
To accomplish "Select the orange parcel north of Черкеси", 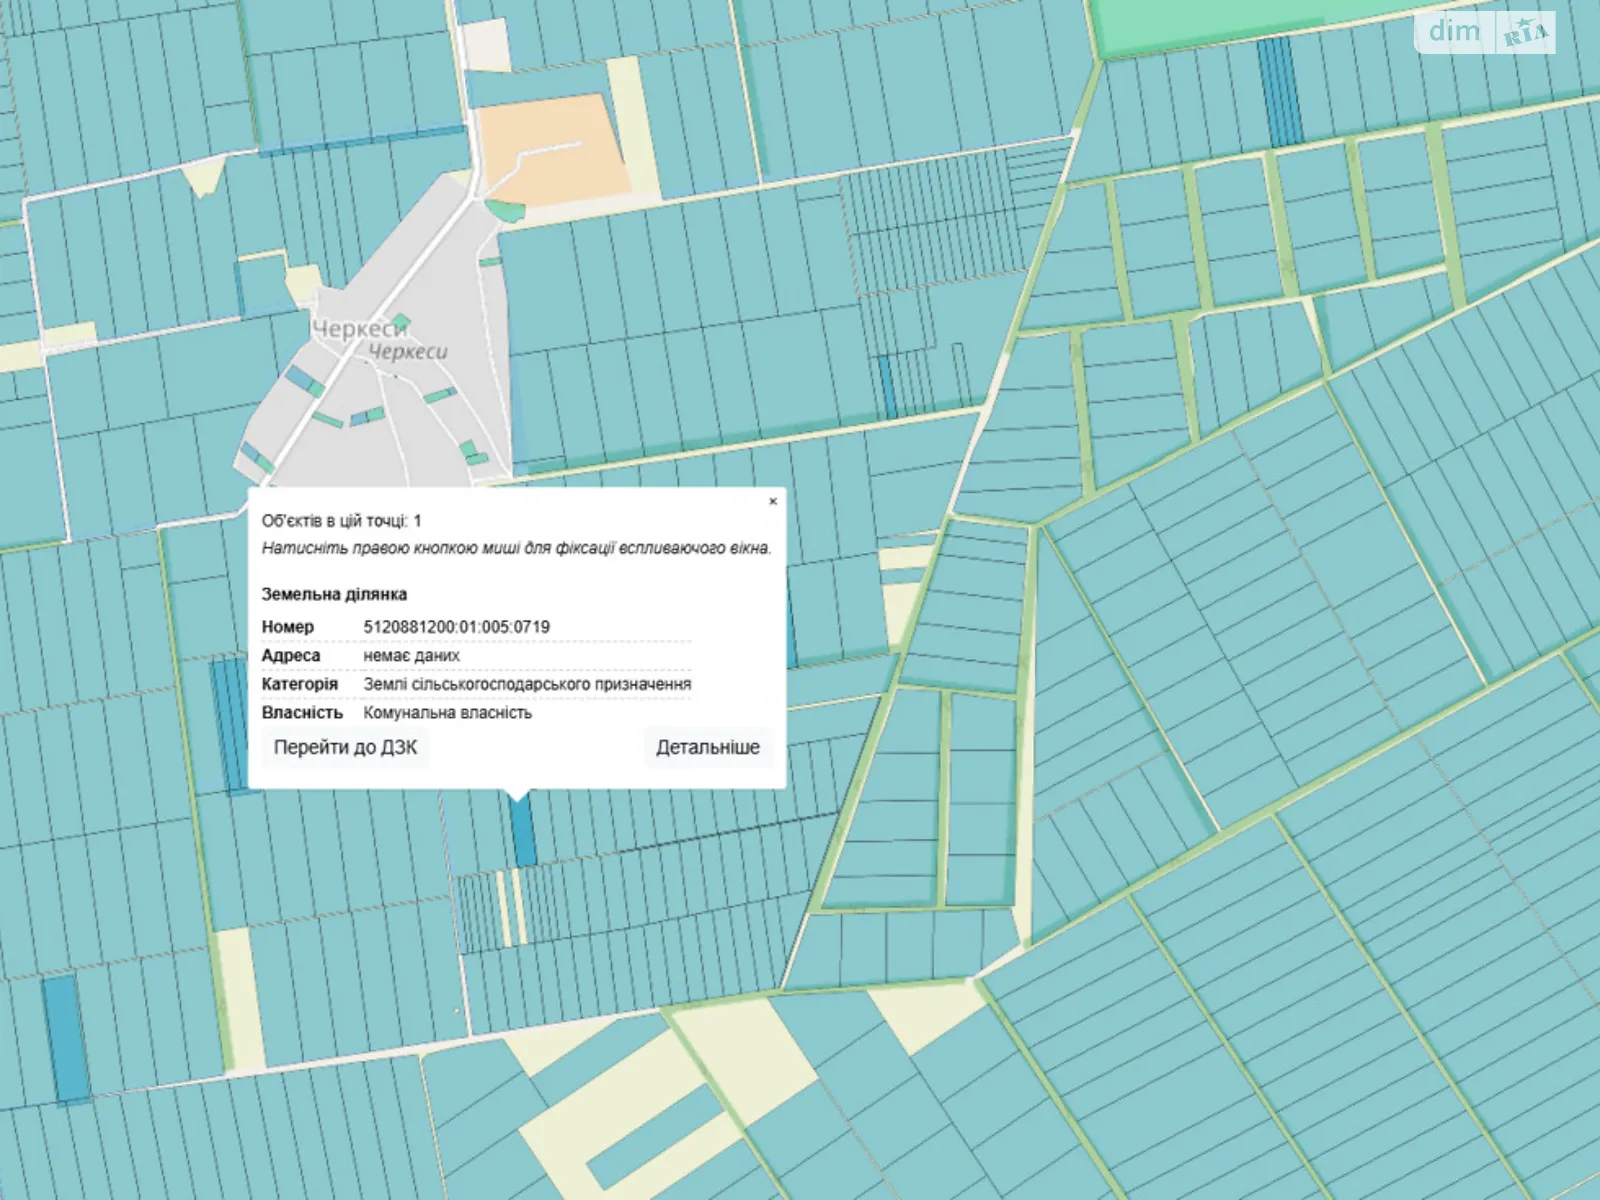I will 550,150.
